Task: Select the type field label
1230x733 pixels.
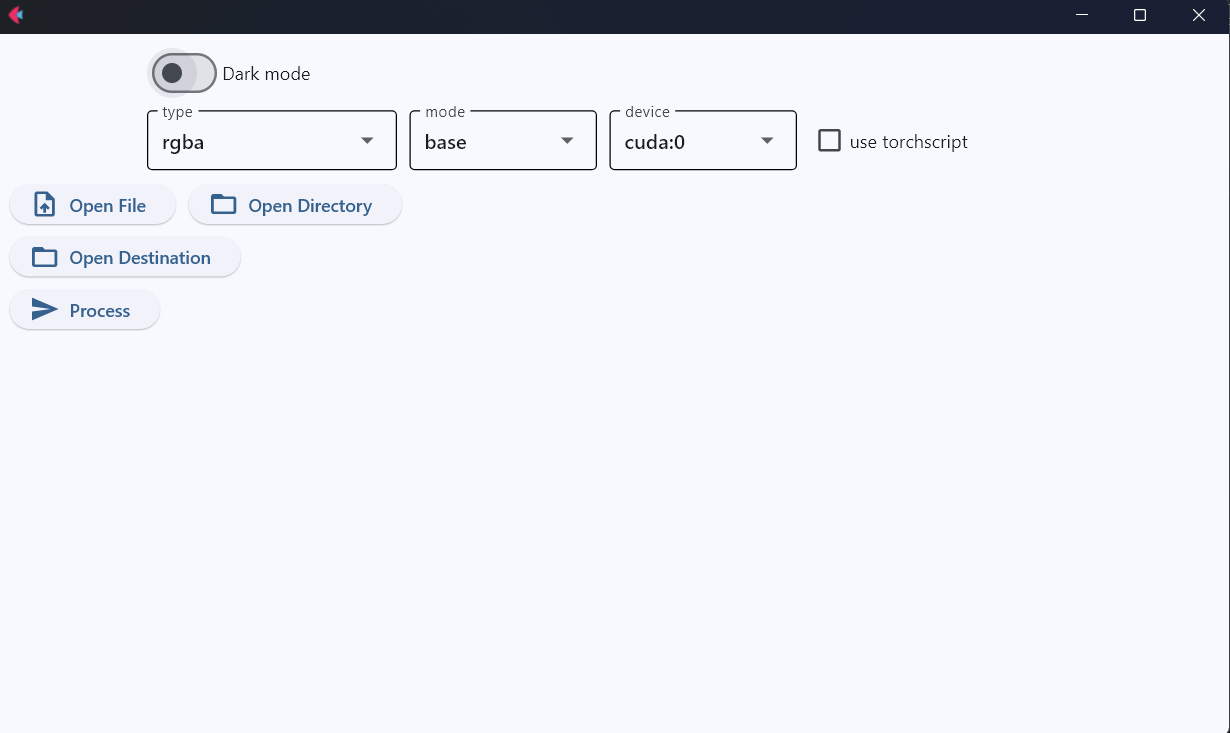Action: tap(177, 111)
